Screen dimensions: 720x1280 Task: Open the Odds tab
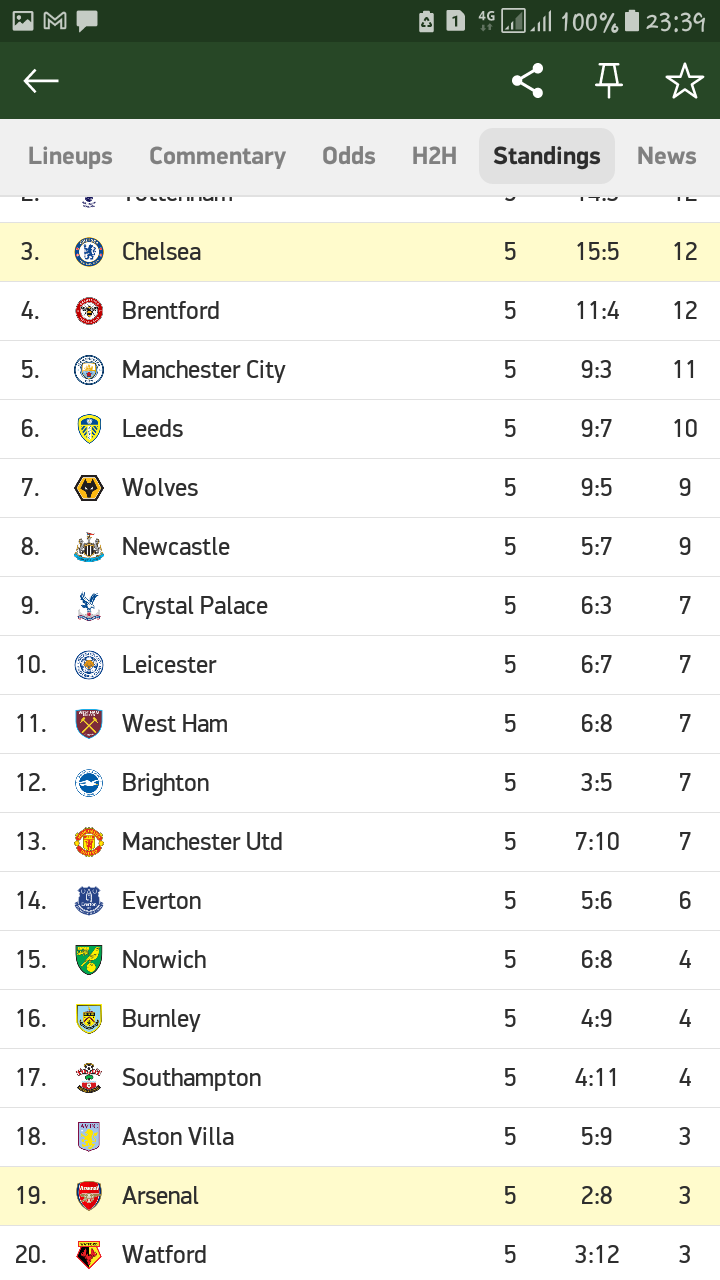(349, 156)
